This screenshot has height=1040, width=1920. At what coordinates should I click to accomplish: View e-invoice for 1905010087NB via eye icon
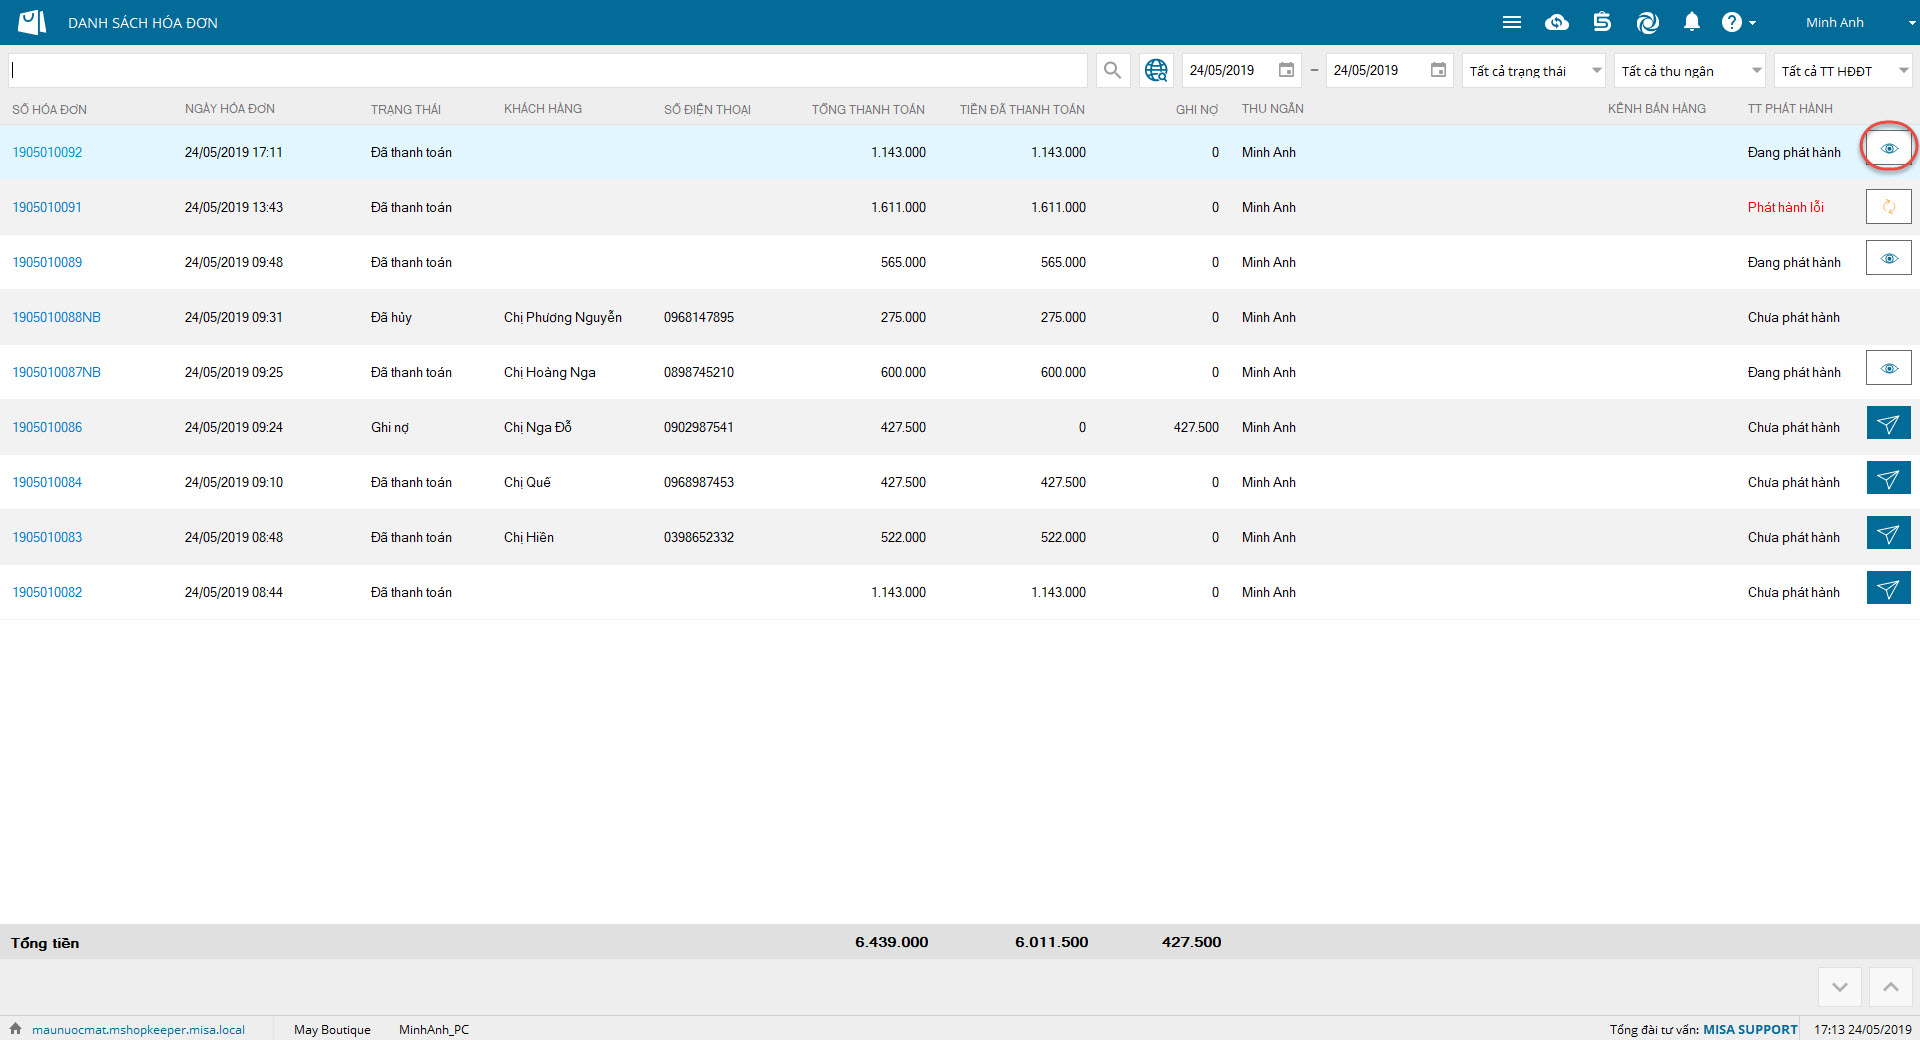(x=1888, y=369)
